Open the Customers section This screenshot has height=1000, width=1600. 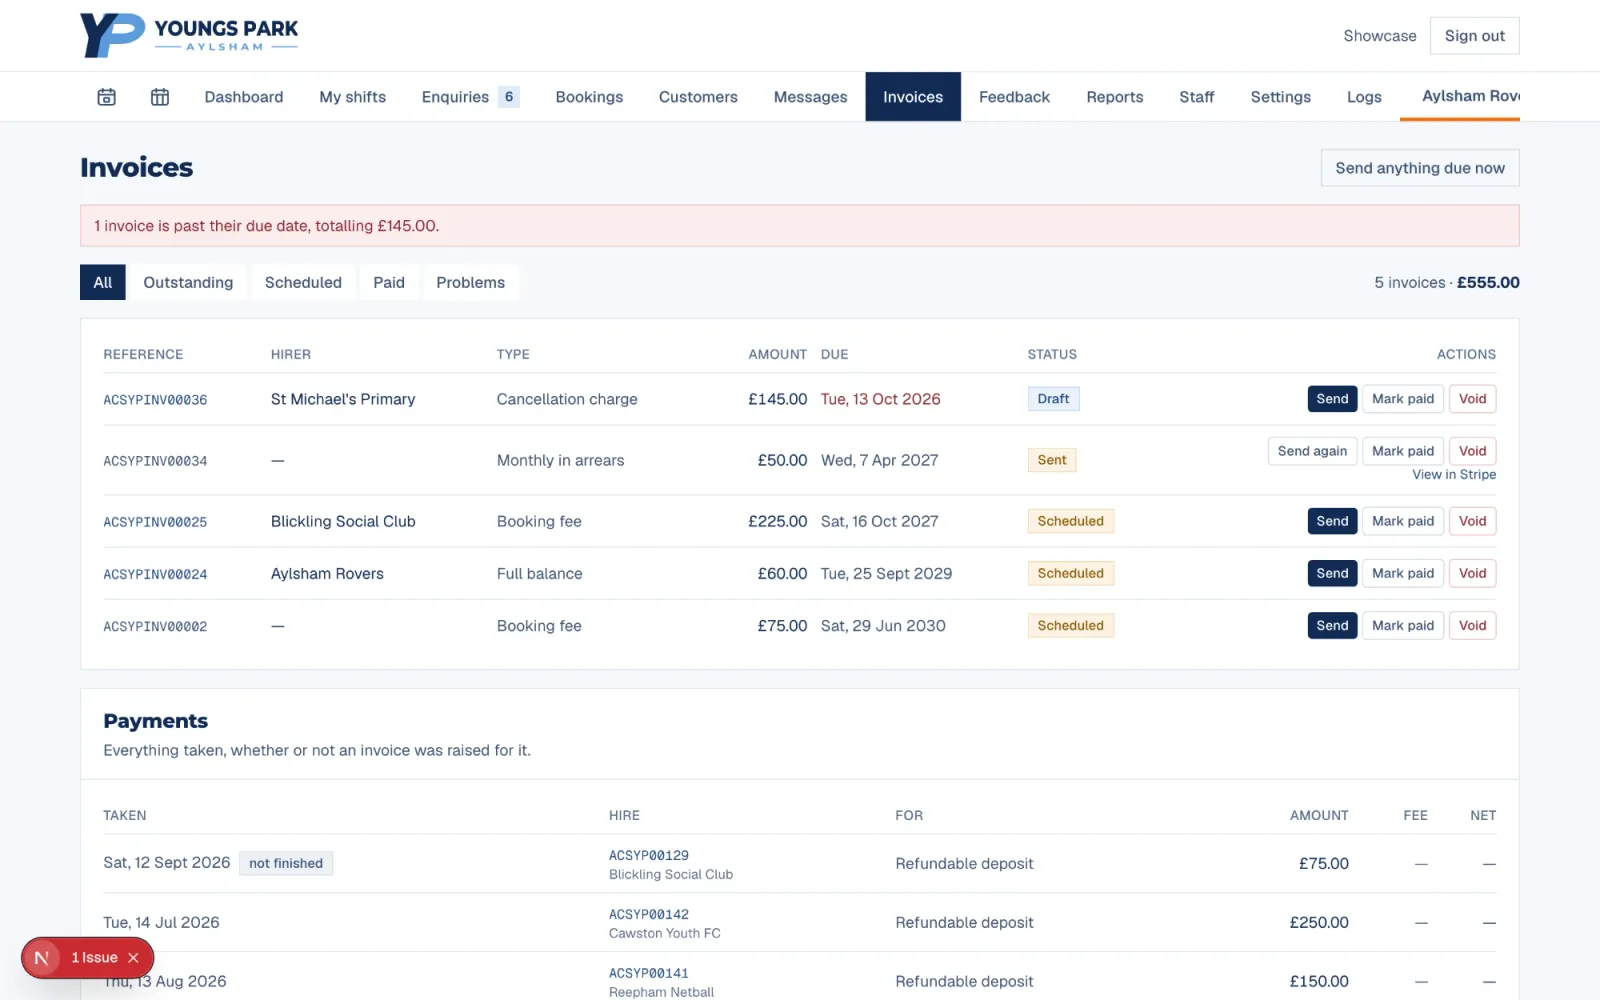(698, 97)
